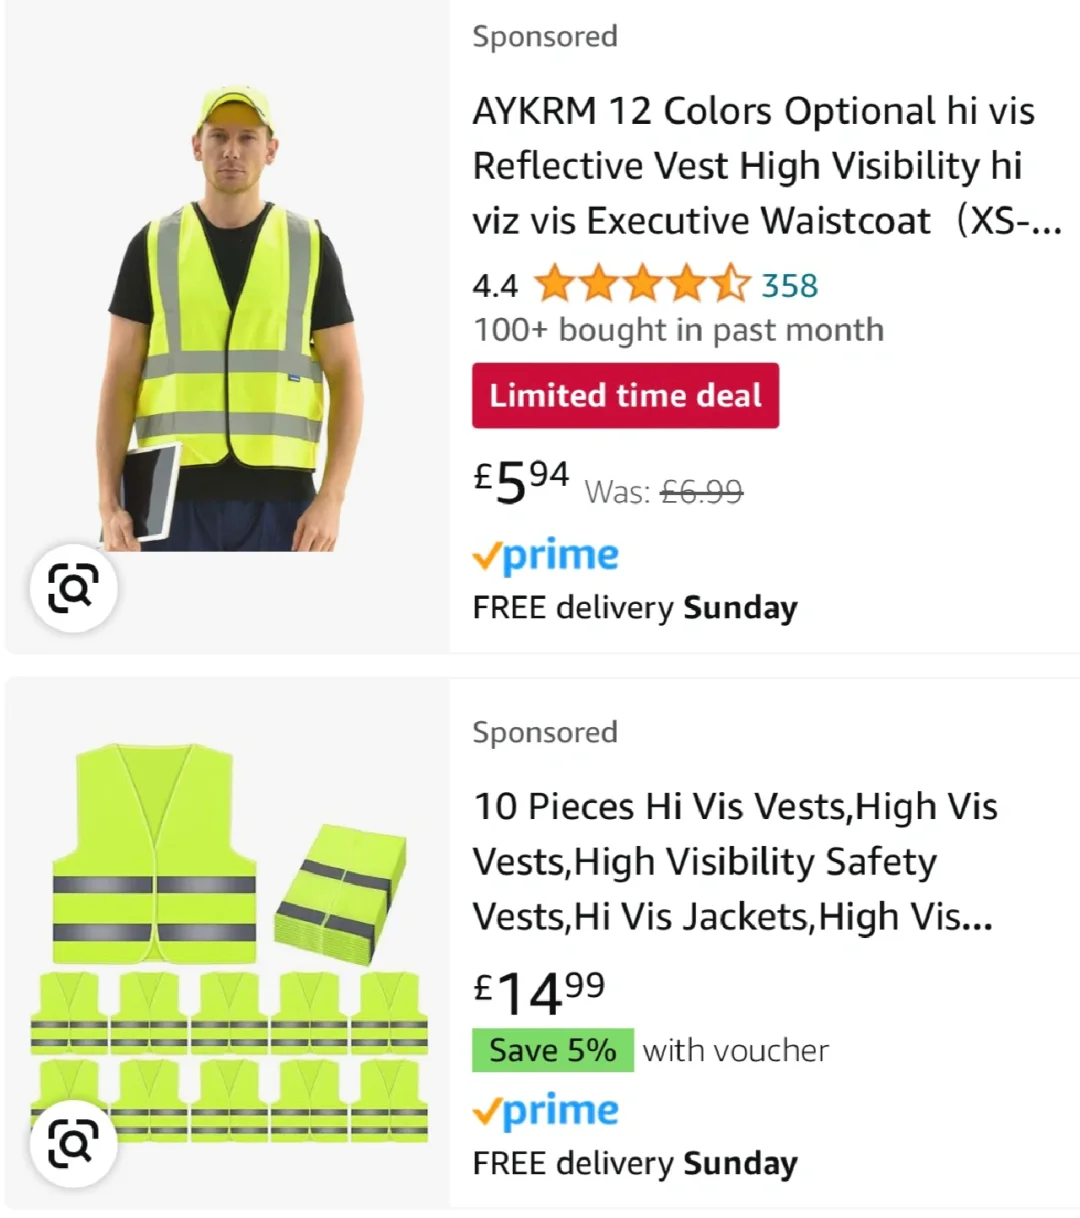Click second listing's Sponsored label

[545, 733]
